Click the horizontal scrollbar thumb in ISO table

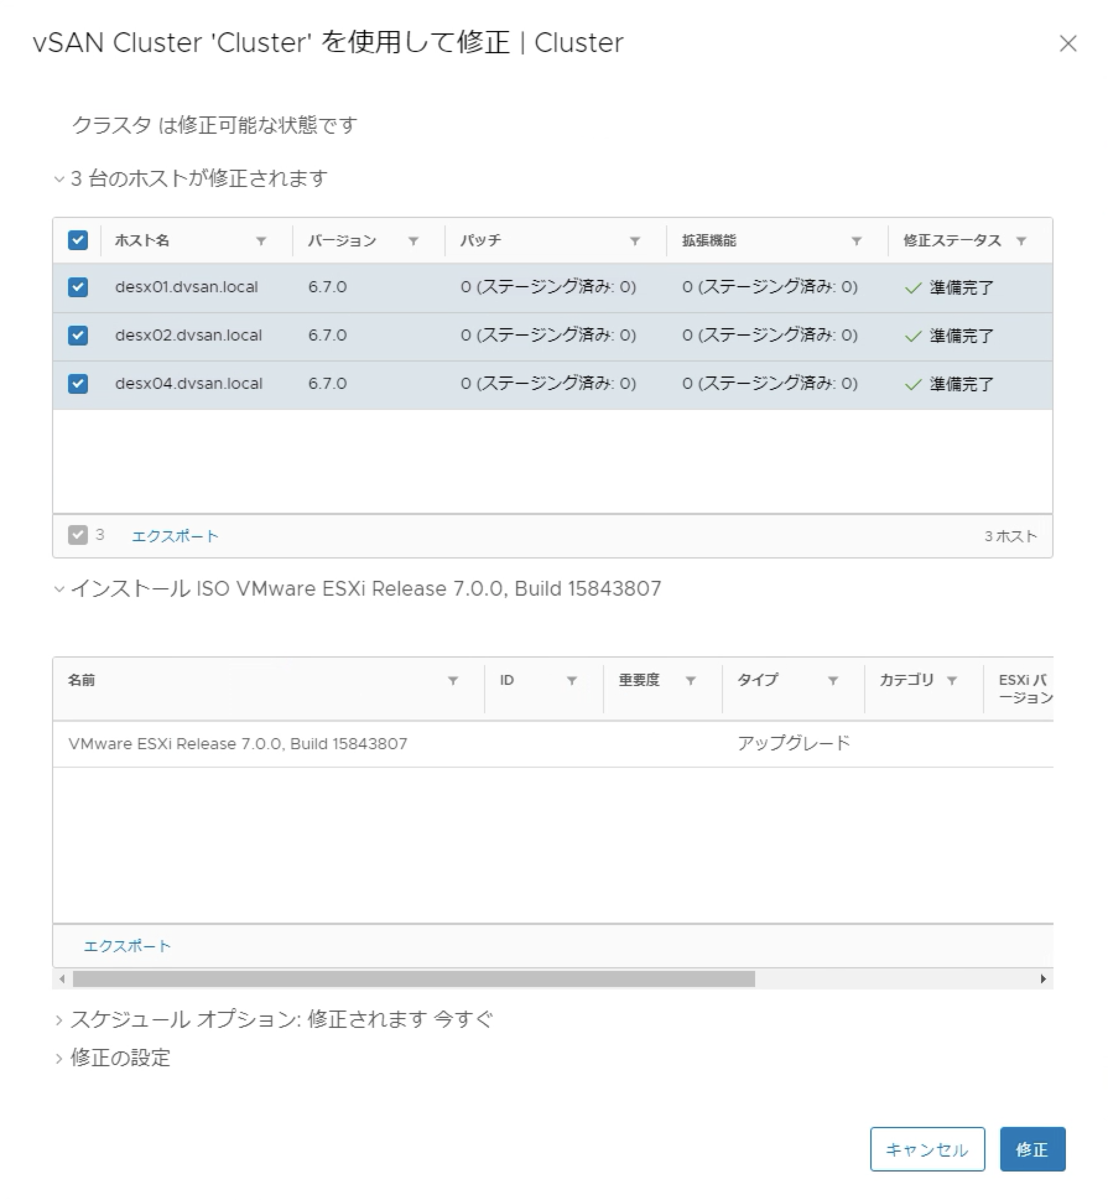click(414, 979)
